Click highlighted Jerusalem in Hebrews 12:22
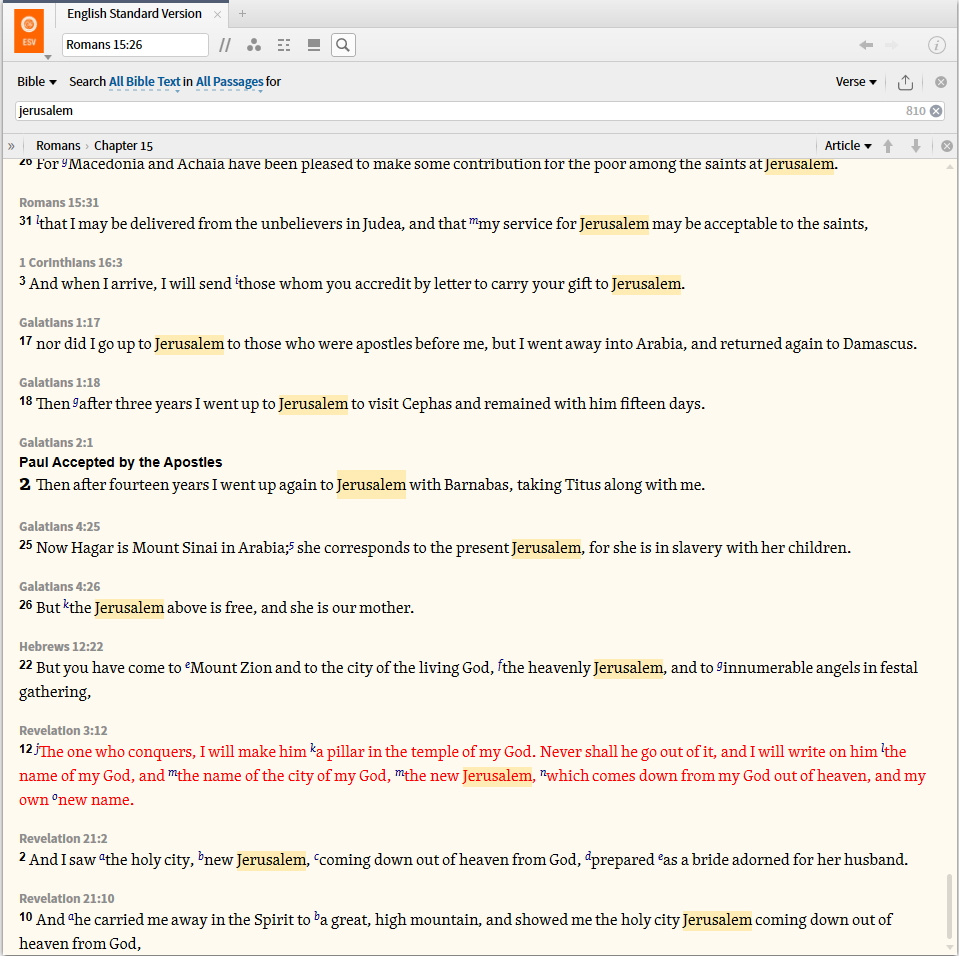959x956 pixels. (x=628, y=667)
